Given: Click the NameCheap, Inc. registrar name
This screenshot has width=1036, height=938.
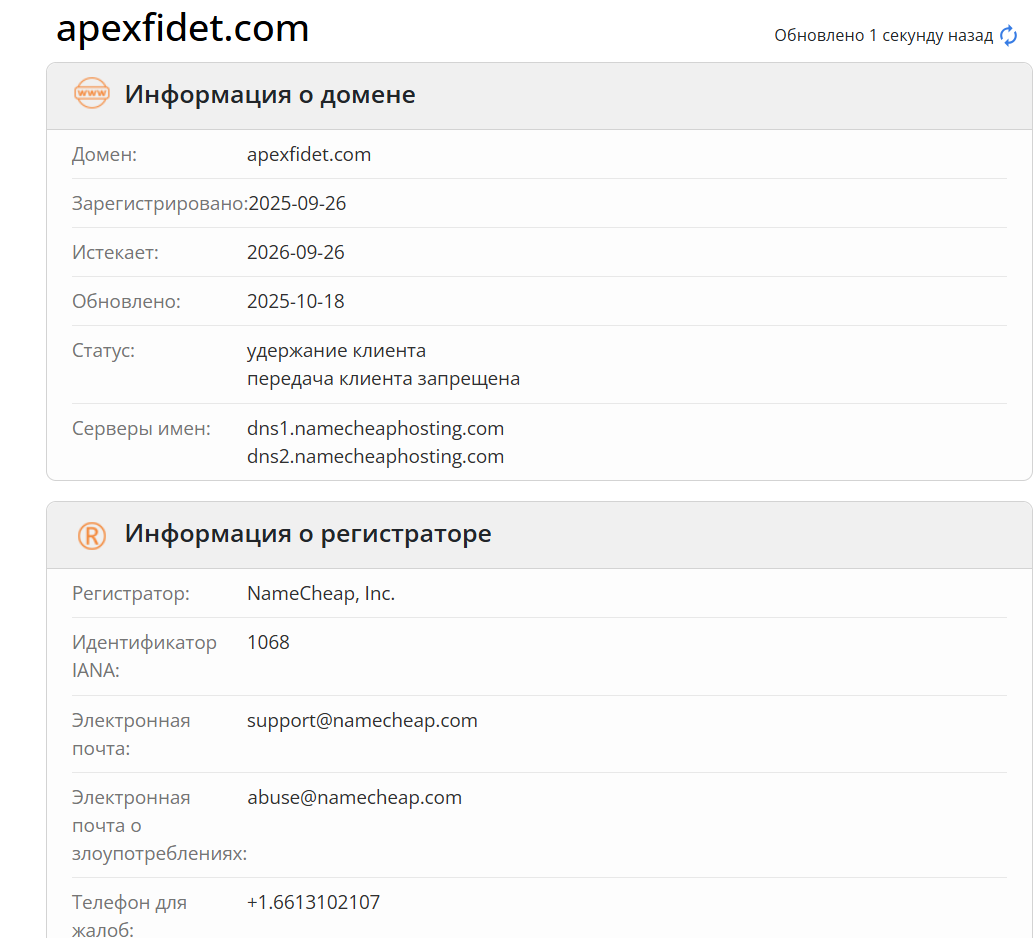Looking at the screenshot, I should [x=321, y=592].
